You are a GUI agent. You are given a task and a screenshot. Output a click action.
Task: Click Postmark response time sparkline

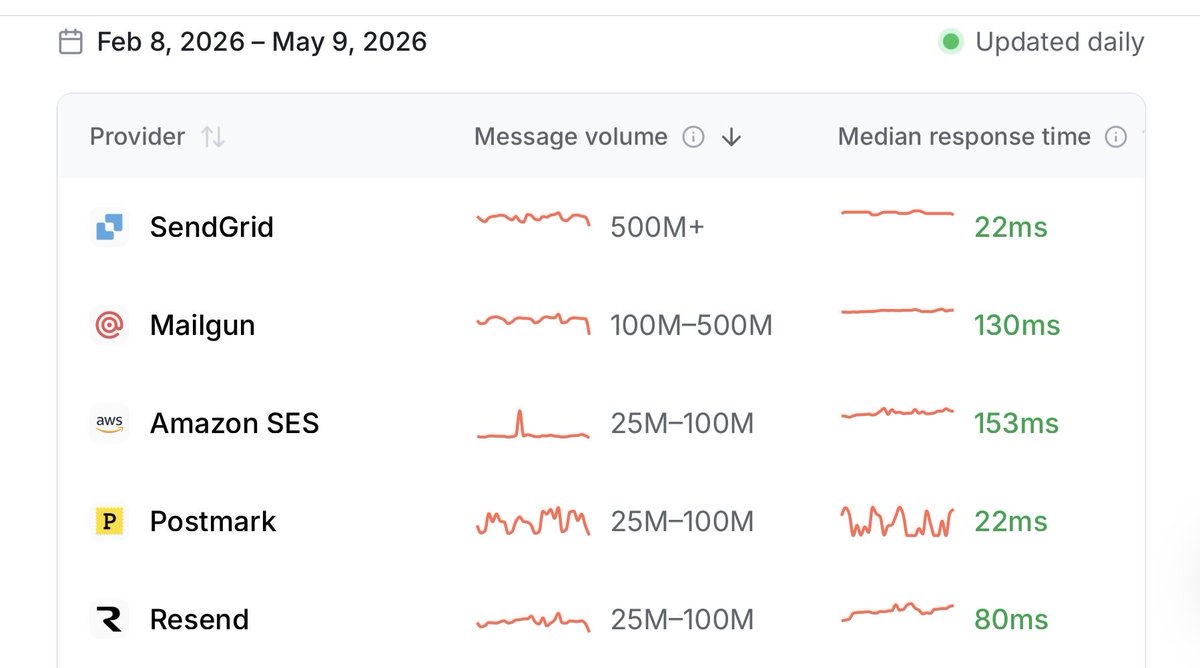pyautogui.click(x=897, y=521)
